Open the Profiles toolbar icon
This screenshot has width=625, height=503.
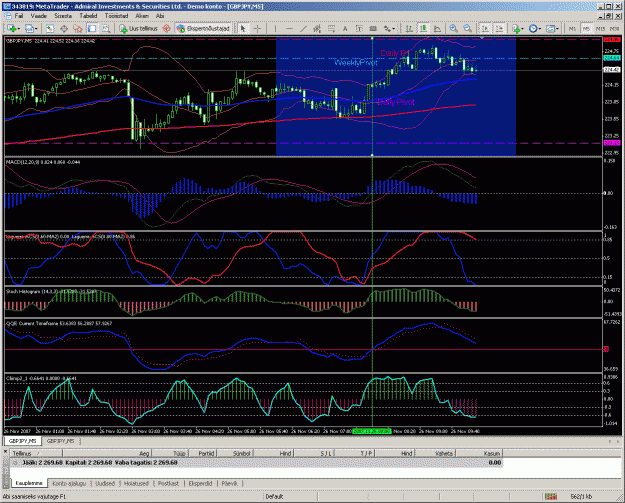(29, 29)
